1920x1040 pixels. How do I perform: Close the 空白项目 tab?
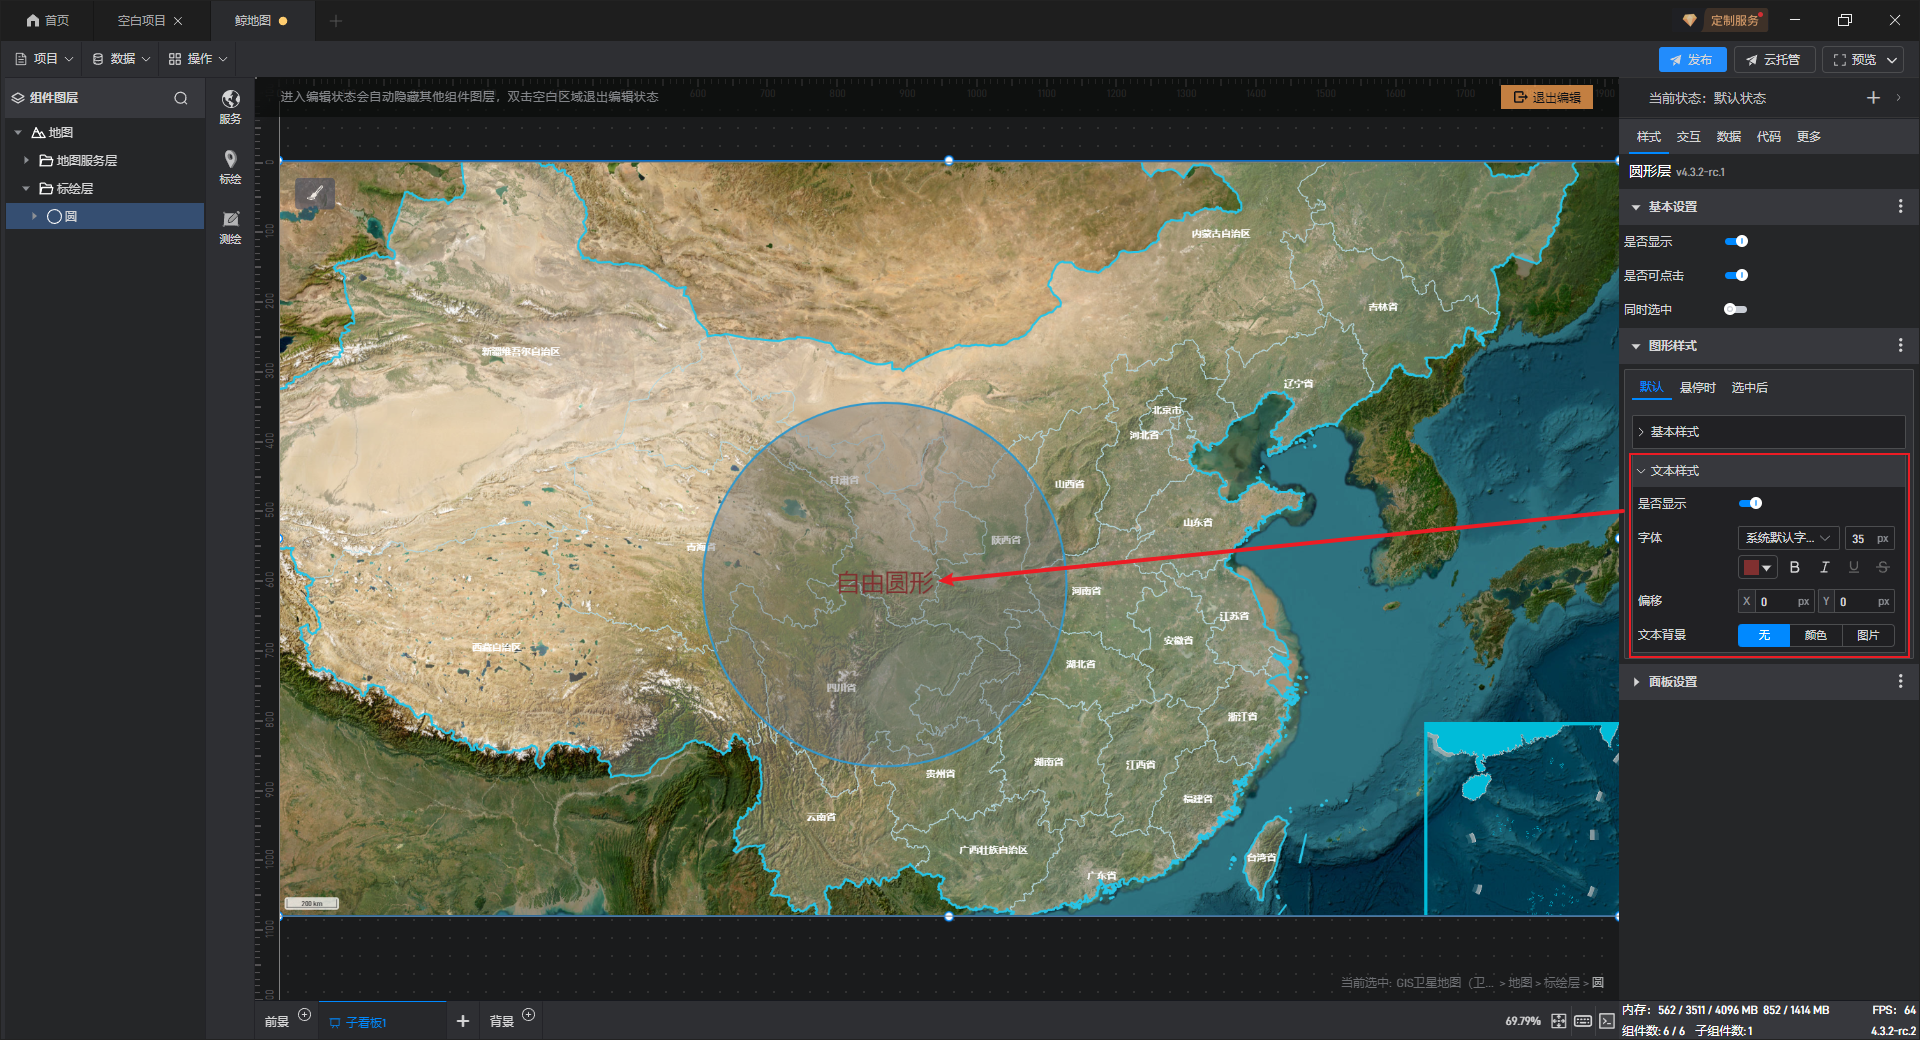tap(178, 21)
